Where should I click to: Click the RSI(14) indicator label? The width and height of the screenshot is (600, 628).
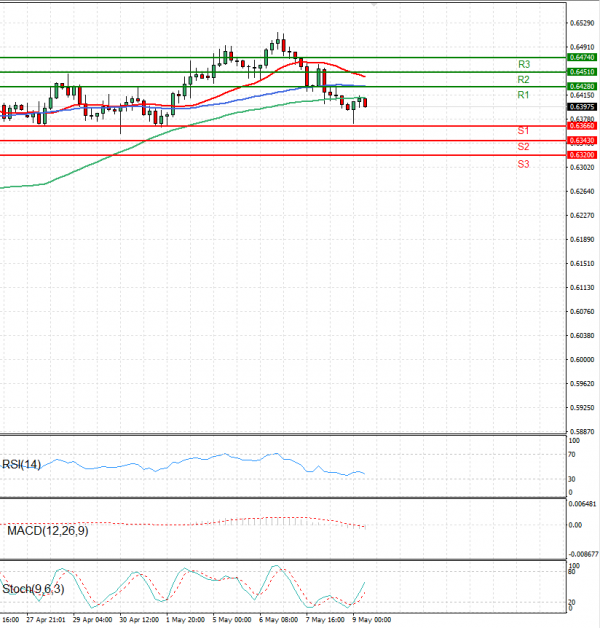click(24, 463)
